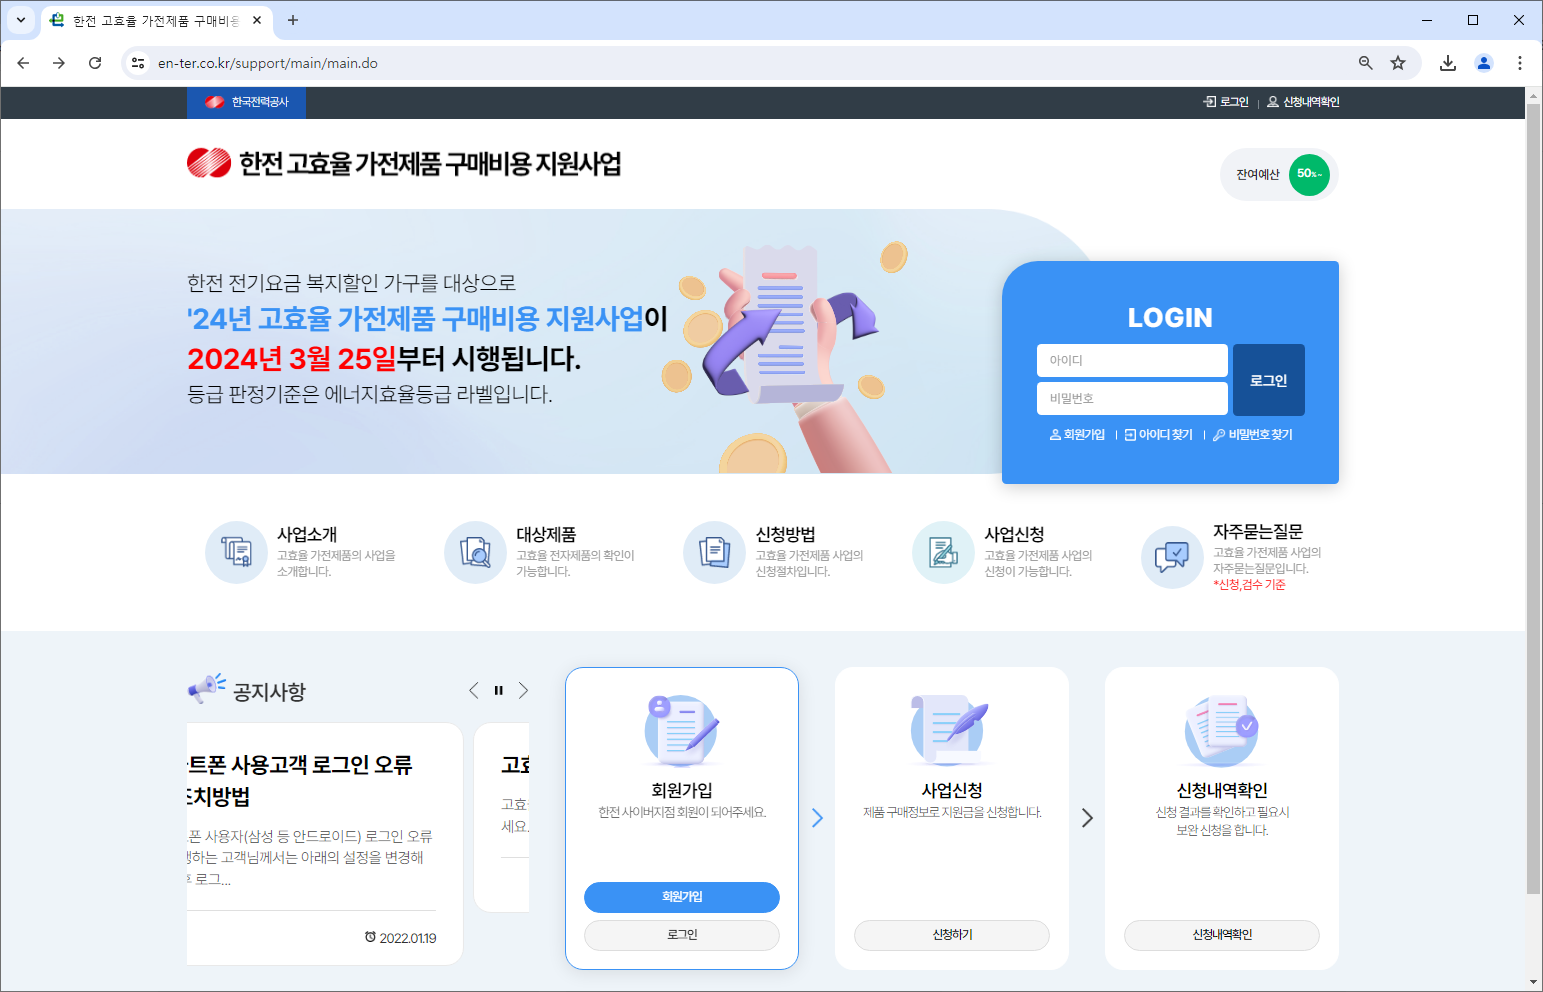1543x992 pixels.
Task: Click the 신청내역확인 card illustration icon
Action: [1222, 731]
